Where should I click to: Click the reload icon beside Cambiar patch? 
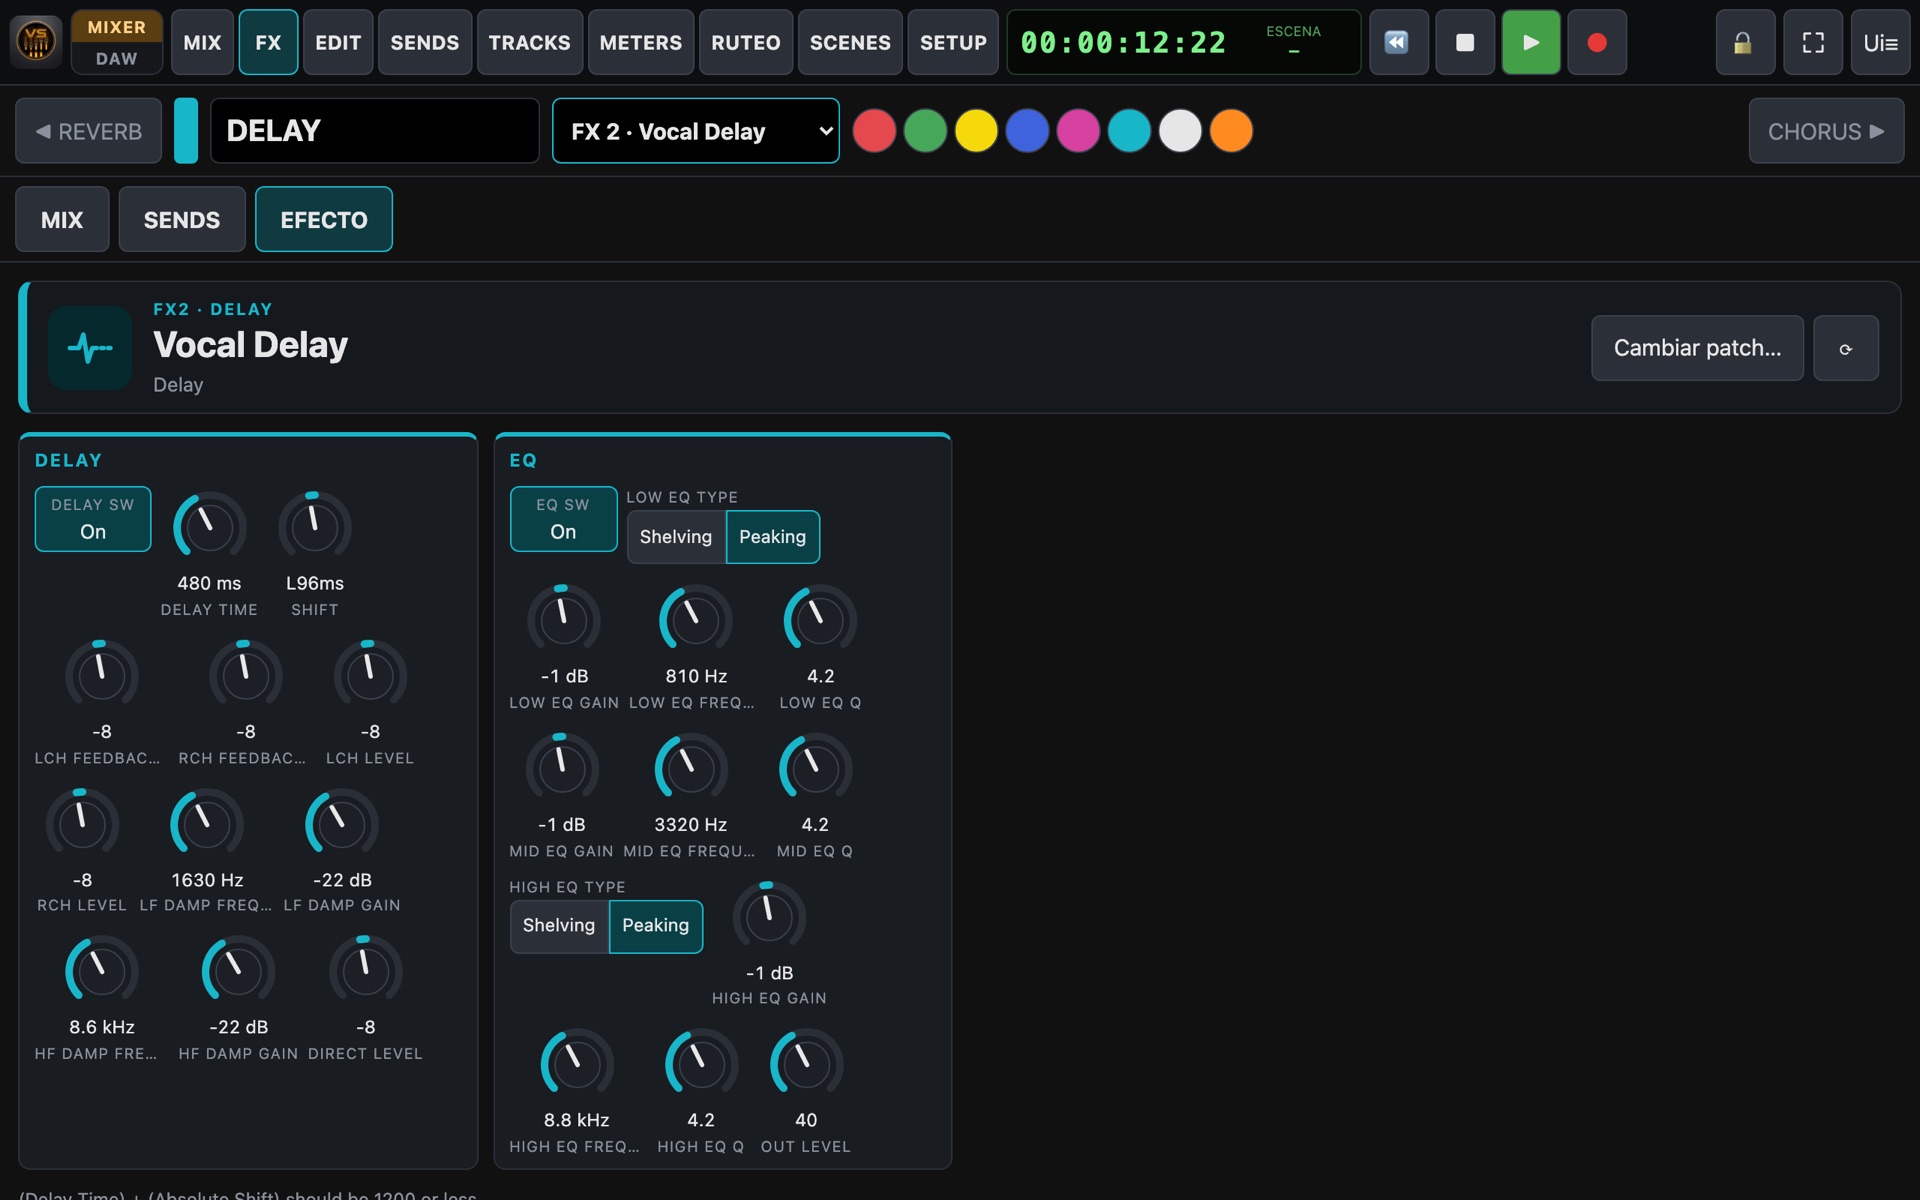point(1845,348)
